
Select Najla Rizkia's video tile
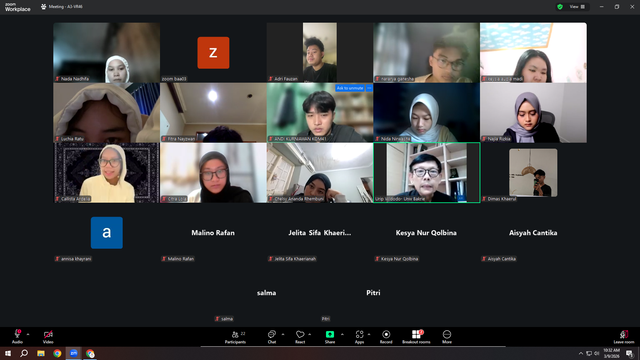[x=533, y=113]
